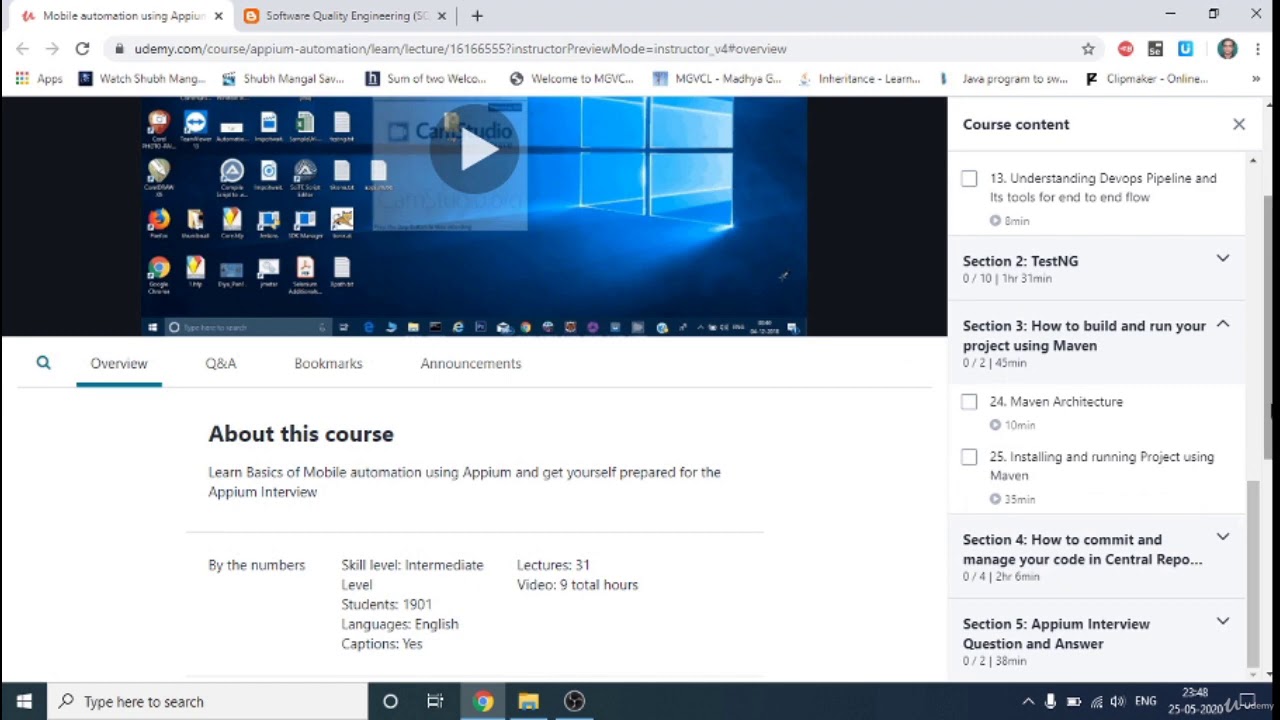Open Wi-Fi network tray icon
Viewport: 1280px width, 720px height.
click(x=1096, y=701)
